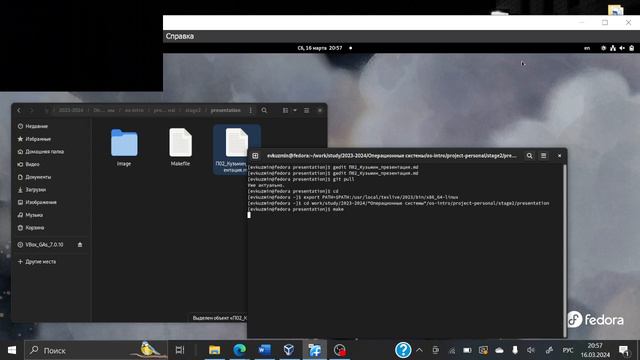Open the GNOME clock and calendar

click(x=320, y=48)
